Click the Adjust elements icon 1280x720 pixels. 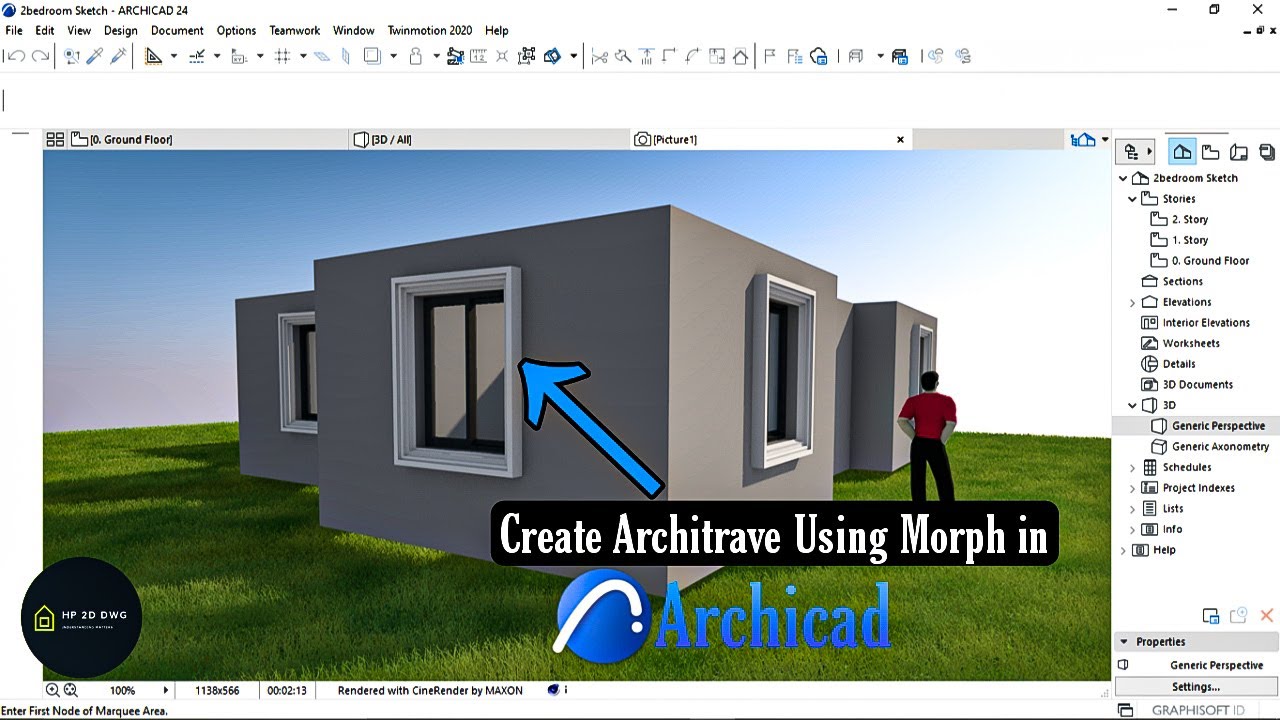pos(647,56)
